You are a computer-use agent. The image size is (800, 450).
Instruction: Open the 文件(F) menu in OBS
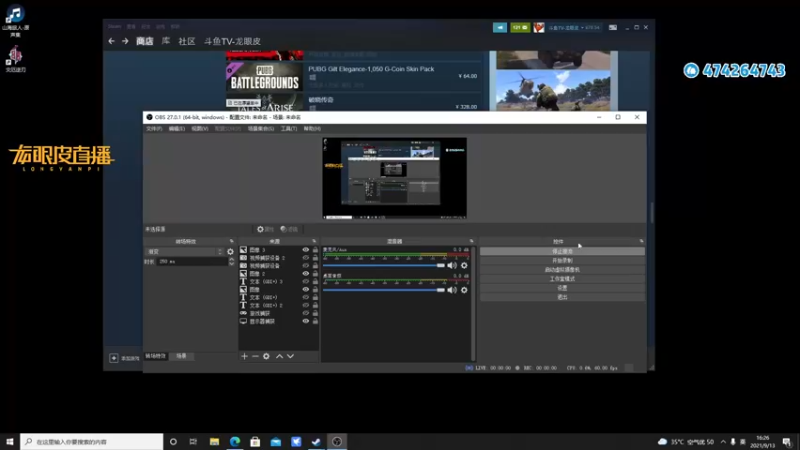[154, 129]
